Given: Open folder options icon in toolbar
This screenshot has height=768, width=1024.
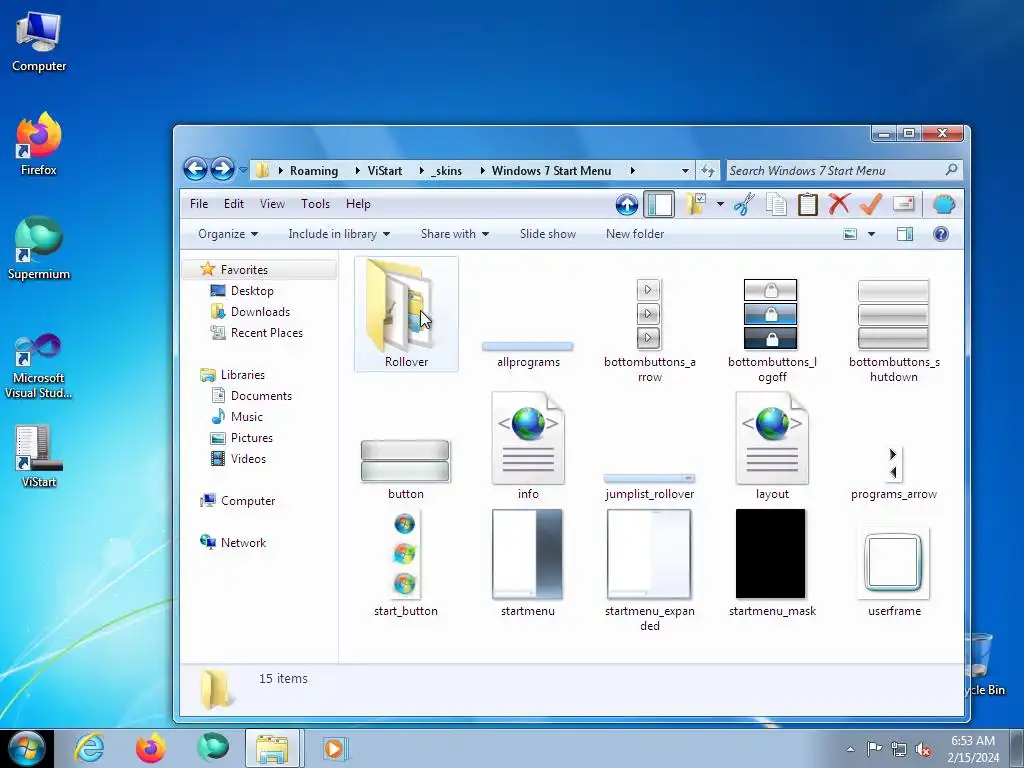Looking at the screenshot, I should (696, 204).
